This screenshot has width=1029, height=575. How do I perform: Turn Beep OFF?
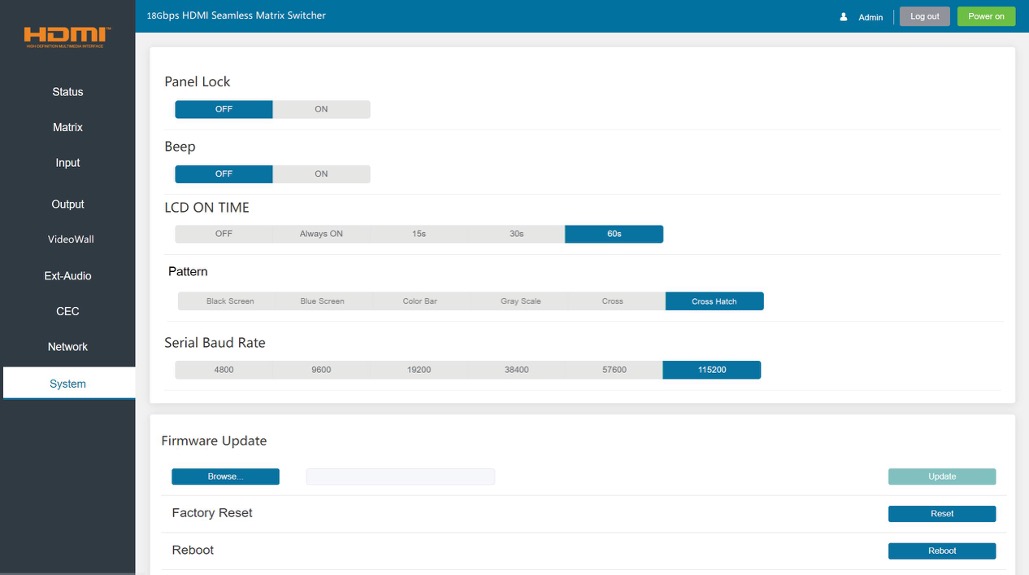point(224,174)
